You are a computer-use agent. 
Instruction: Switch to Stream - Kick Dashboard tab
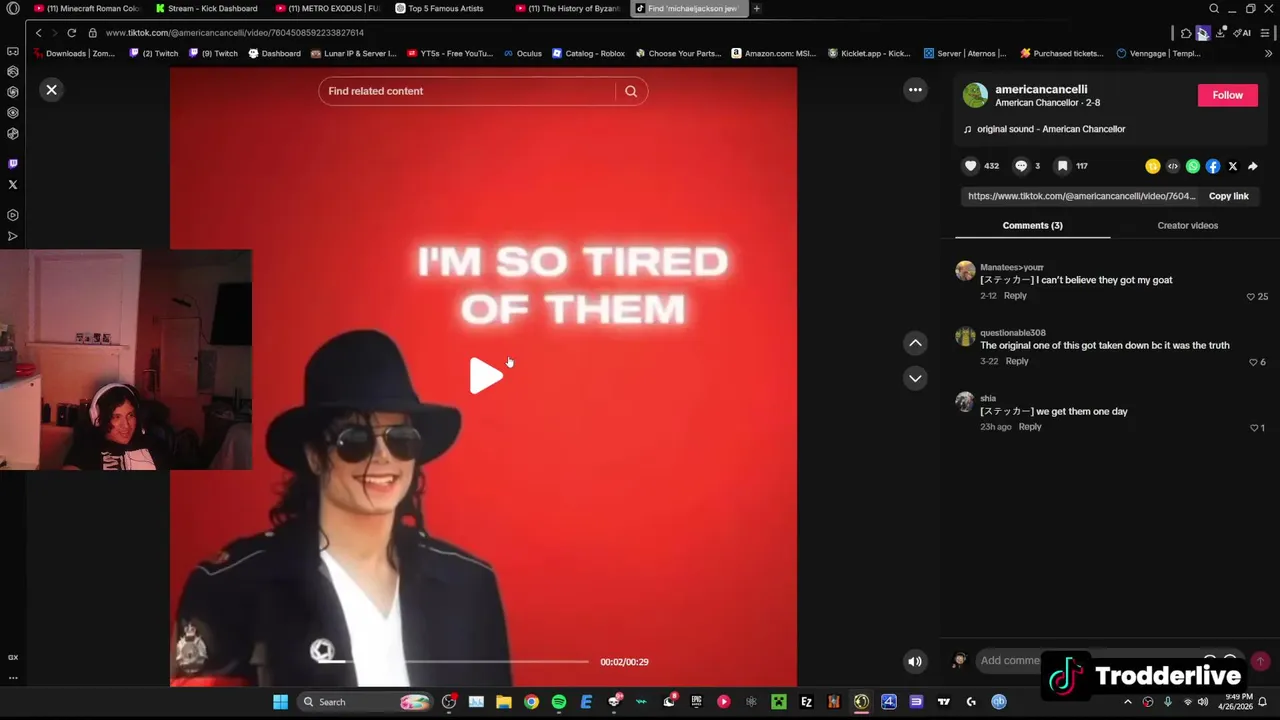coord(207,8)
